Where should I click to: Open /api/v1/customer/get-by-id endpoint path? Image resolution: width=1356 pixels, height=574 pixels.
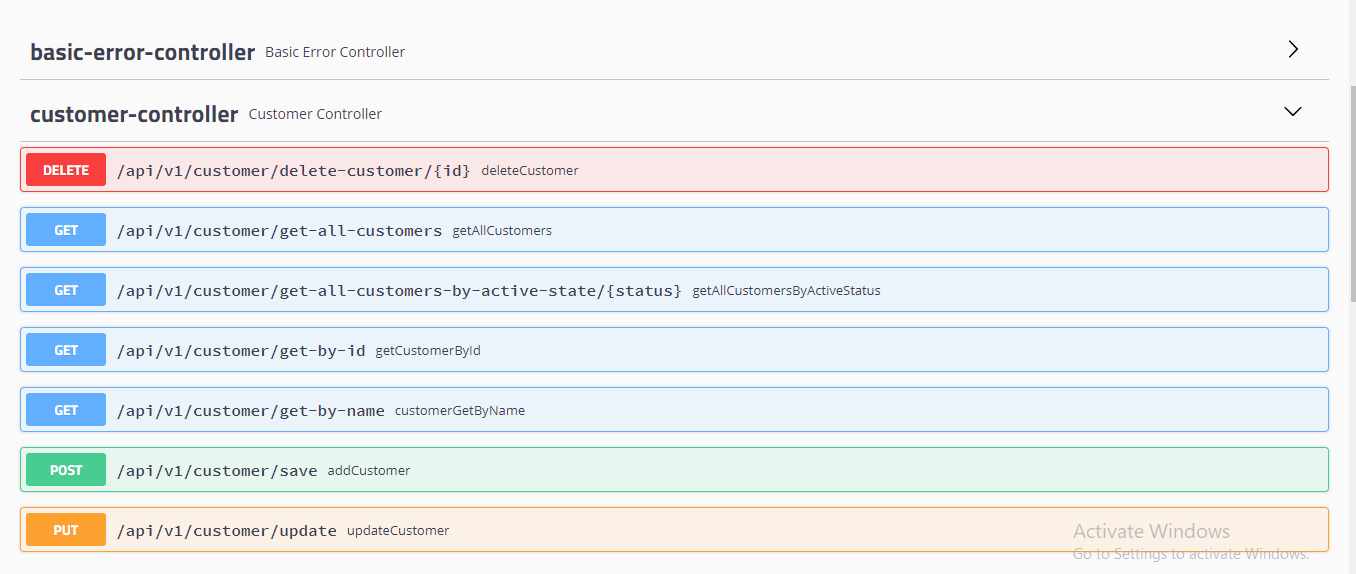pyautogui.click(x=241, y=351)
